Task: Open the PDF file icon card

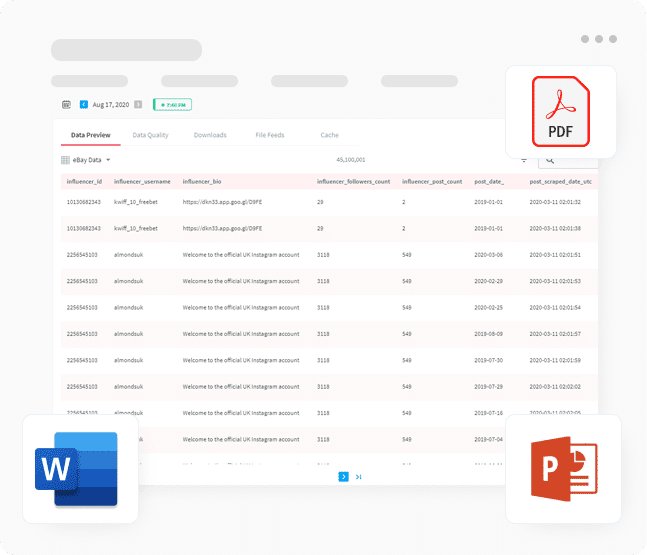Action: (x=561, y=112)
